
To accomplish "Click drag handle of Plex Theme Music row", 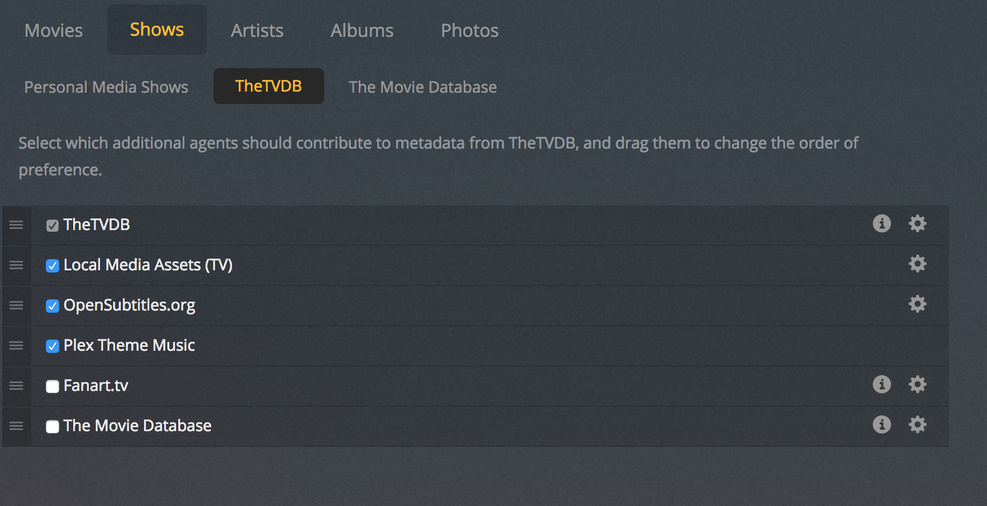I will point(16,345).
